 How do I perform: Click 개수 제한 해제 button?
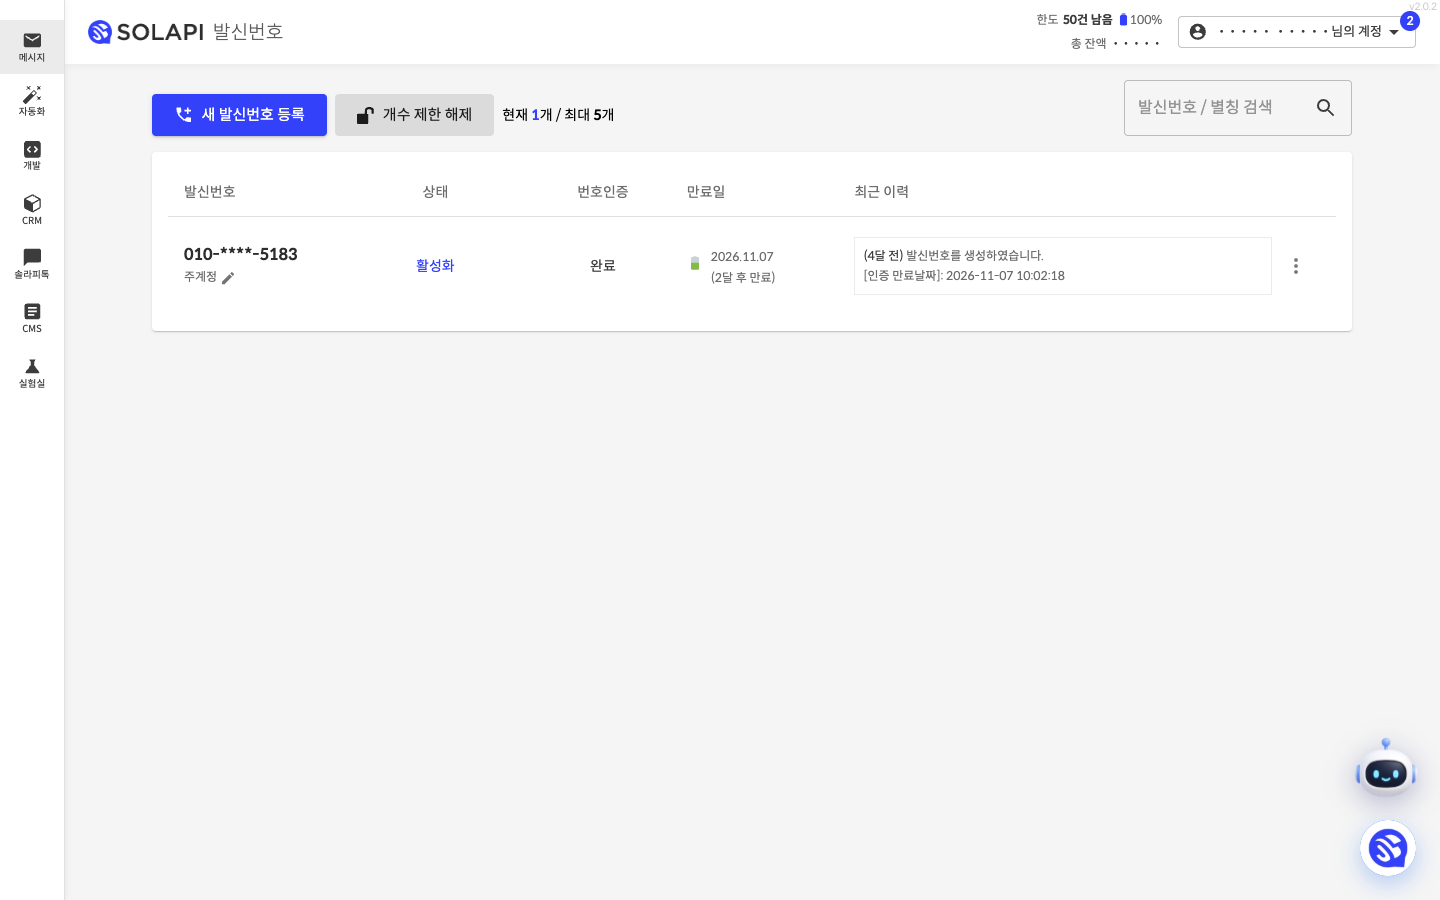[x=414, y=115]
